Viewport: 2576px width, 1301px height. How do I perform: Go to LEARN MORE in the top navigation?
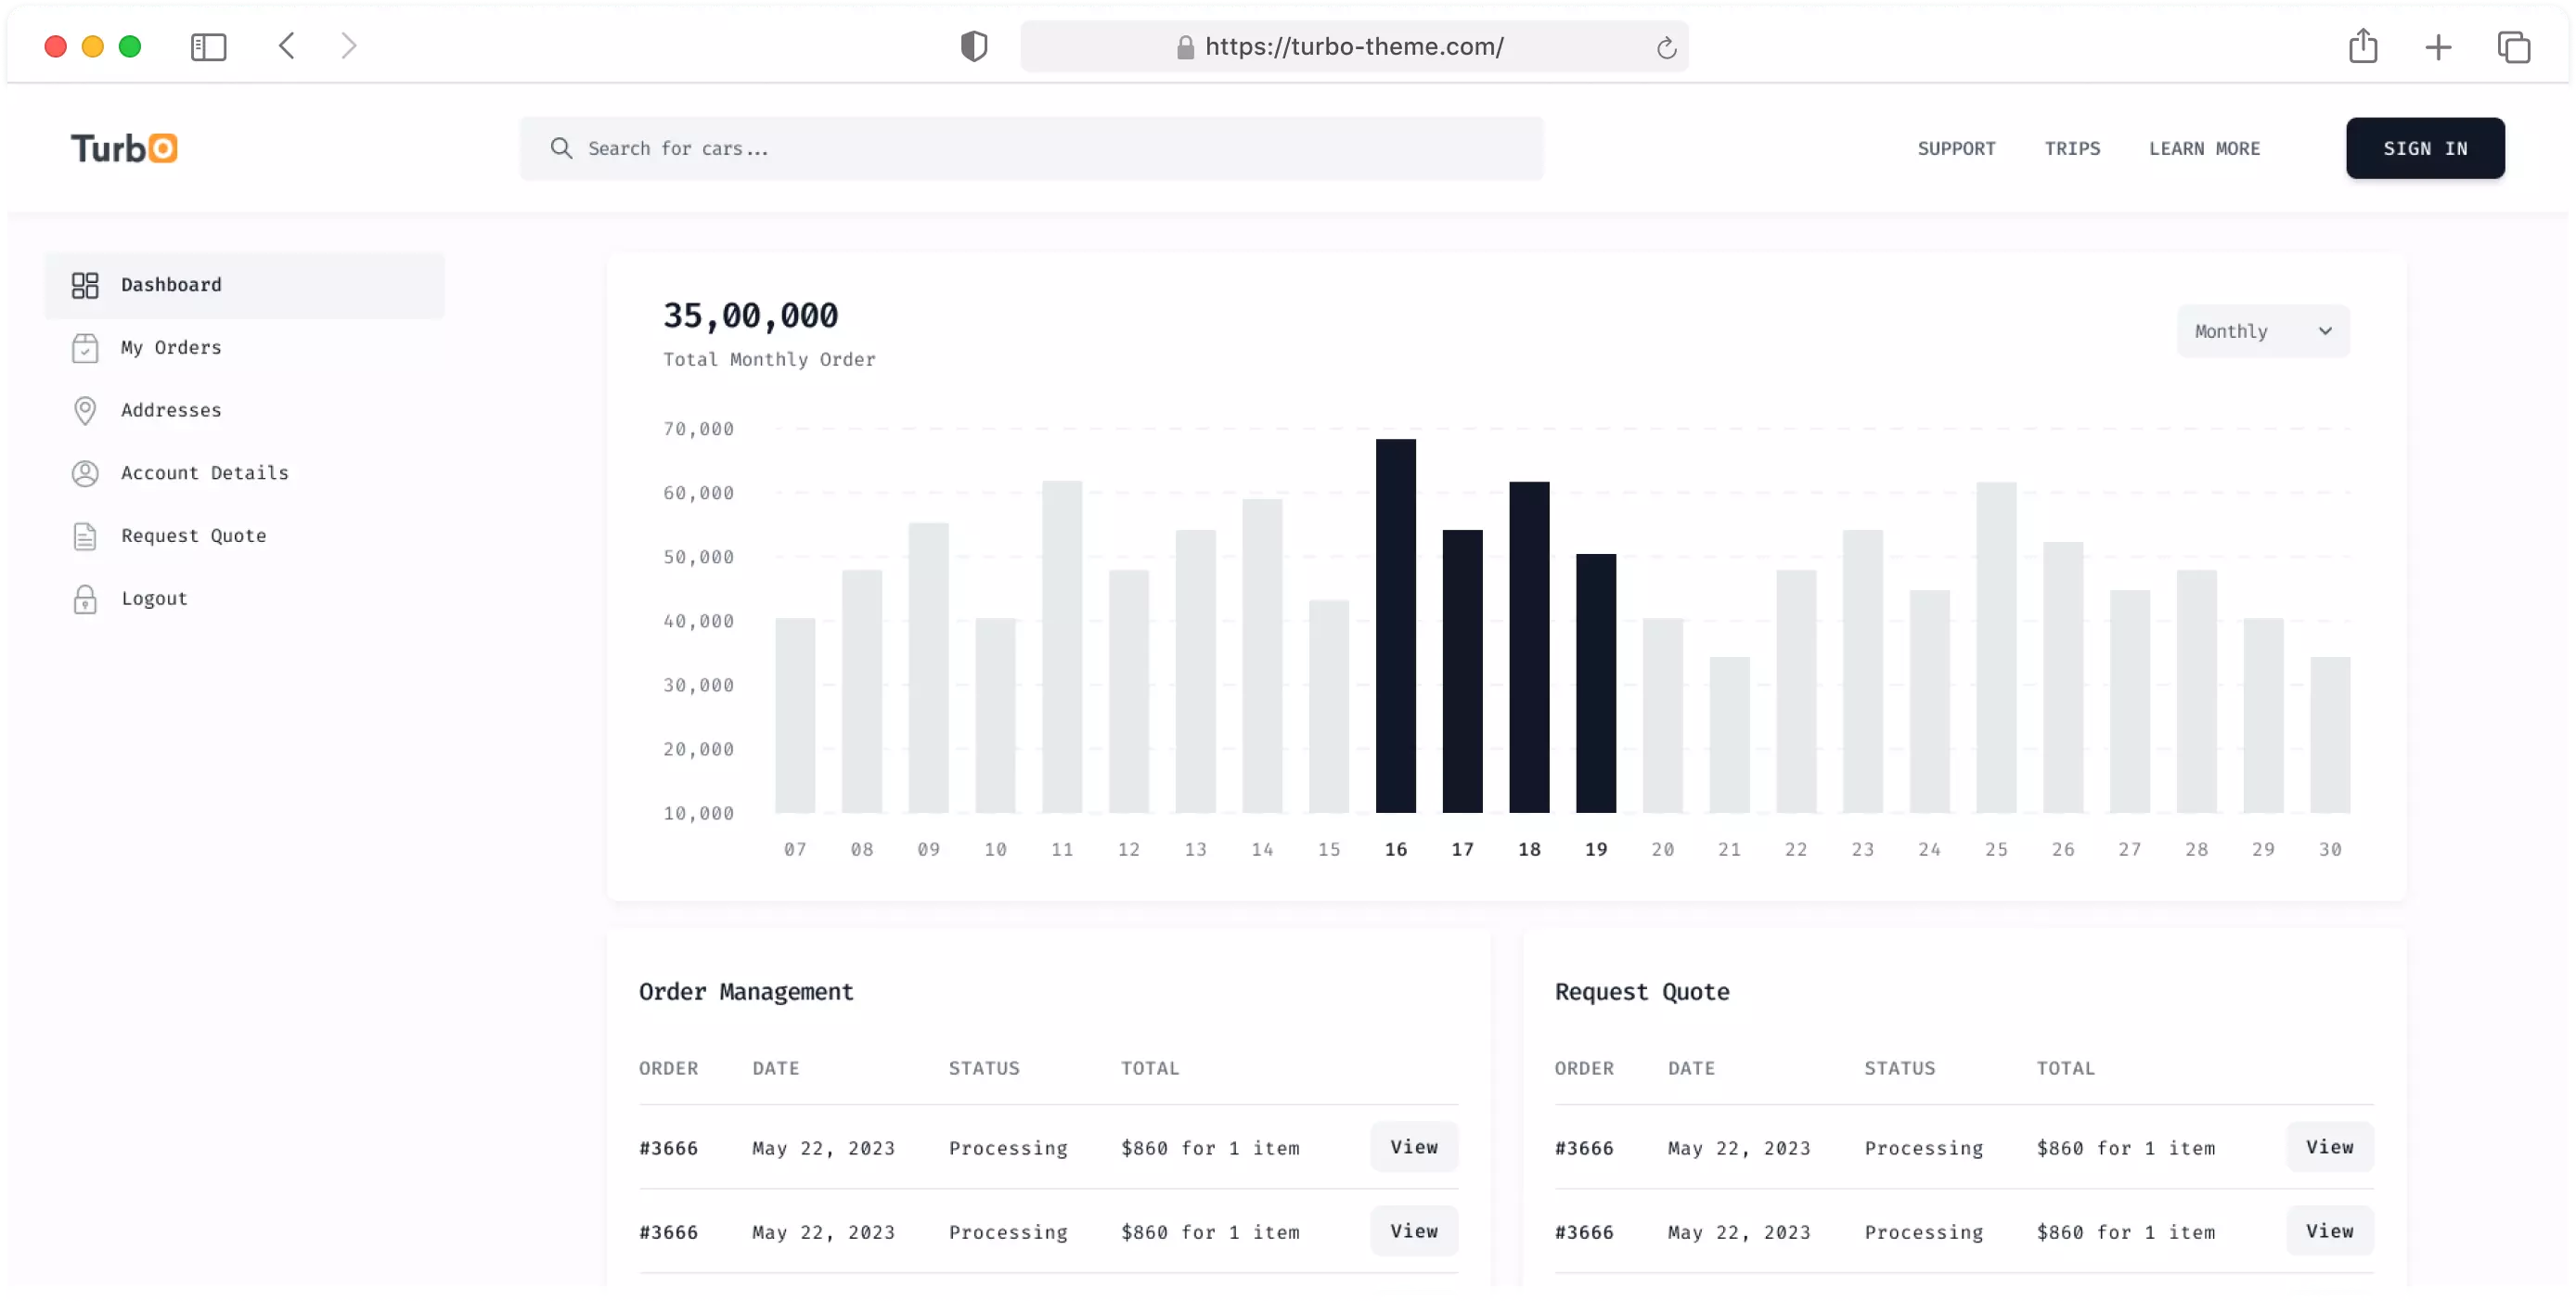pyautogui.click(x=2204, y=148)
